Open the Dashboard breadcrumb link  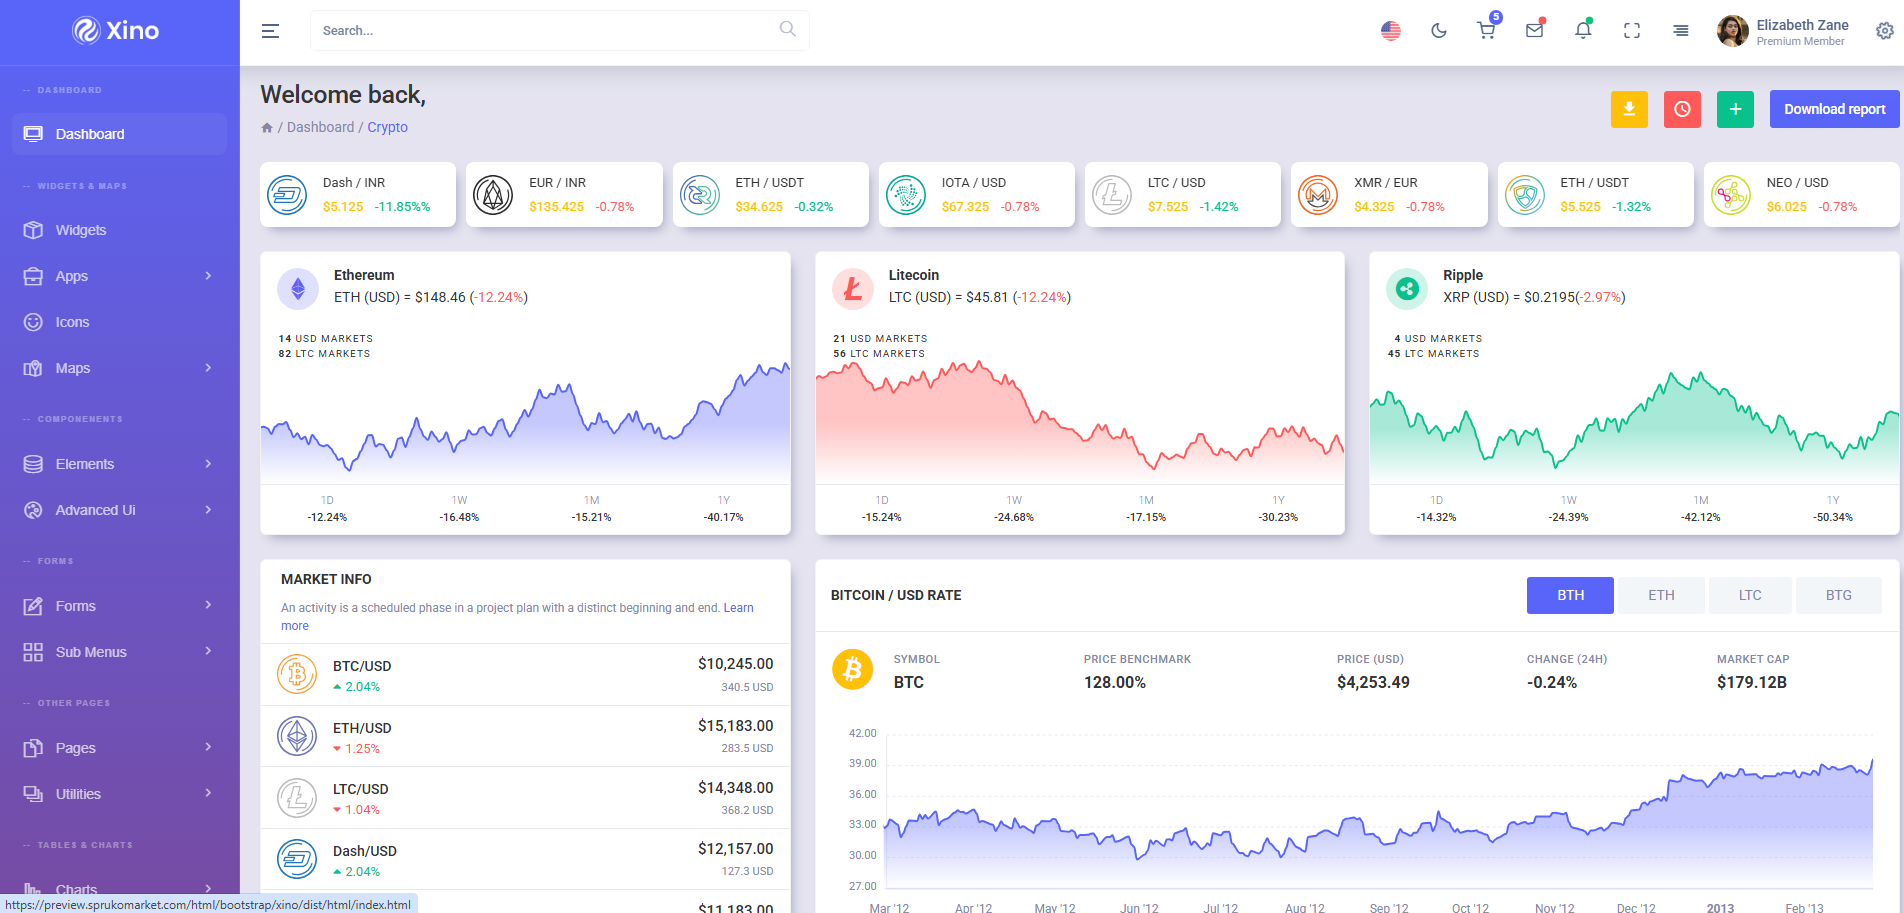coord(320,127)
